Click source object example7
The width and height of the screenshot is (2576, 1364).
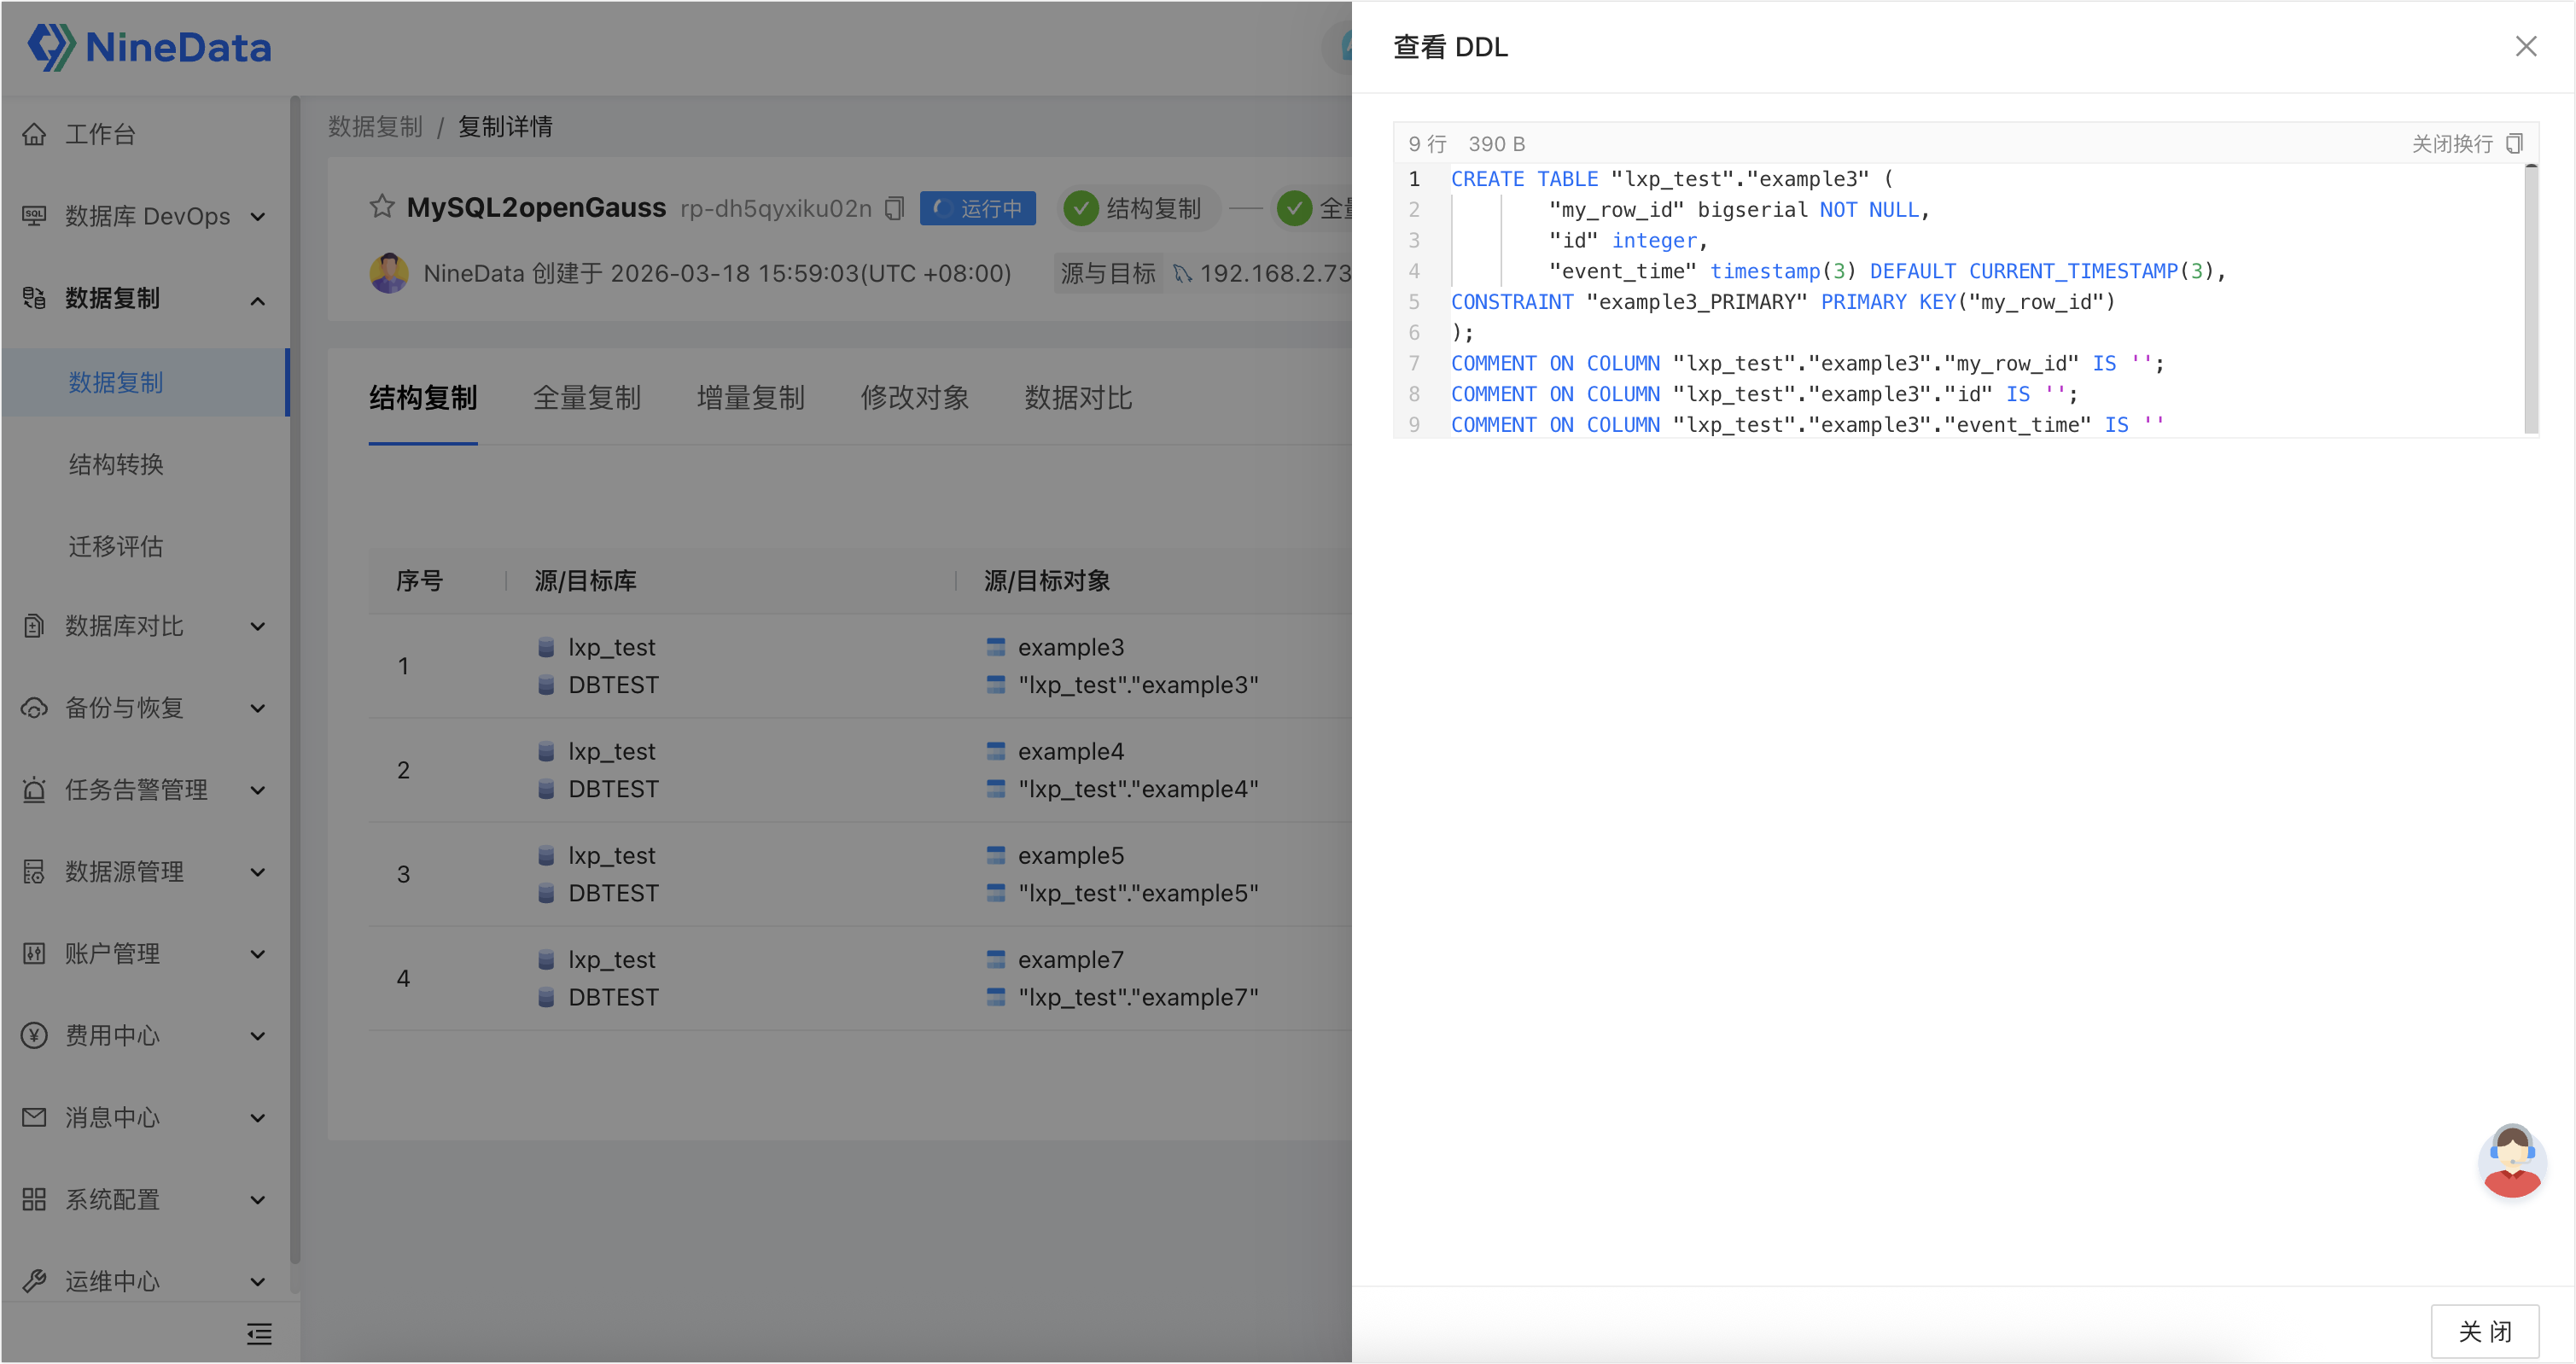coord(1071,960)
